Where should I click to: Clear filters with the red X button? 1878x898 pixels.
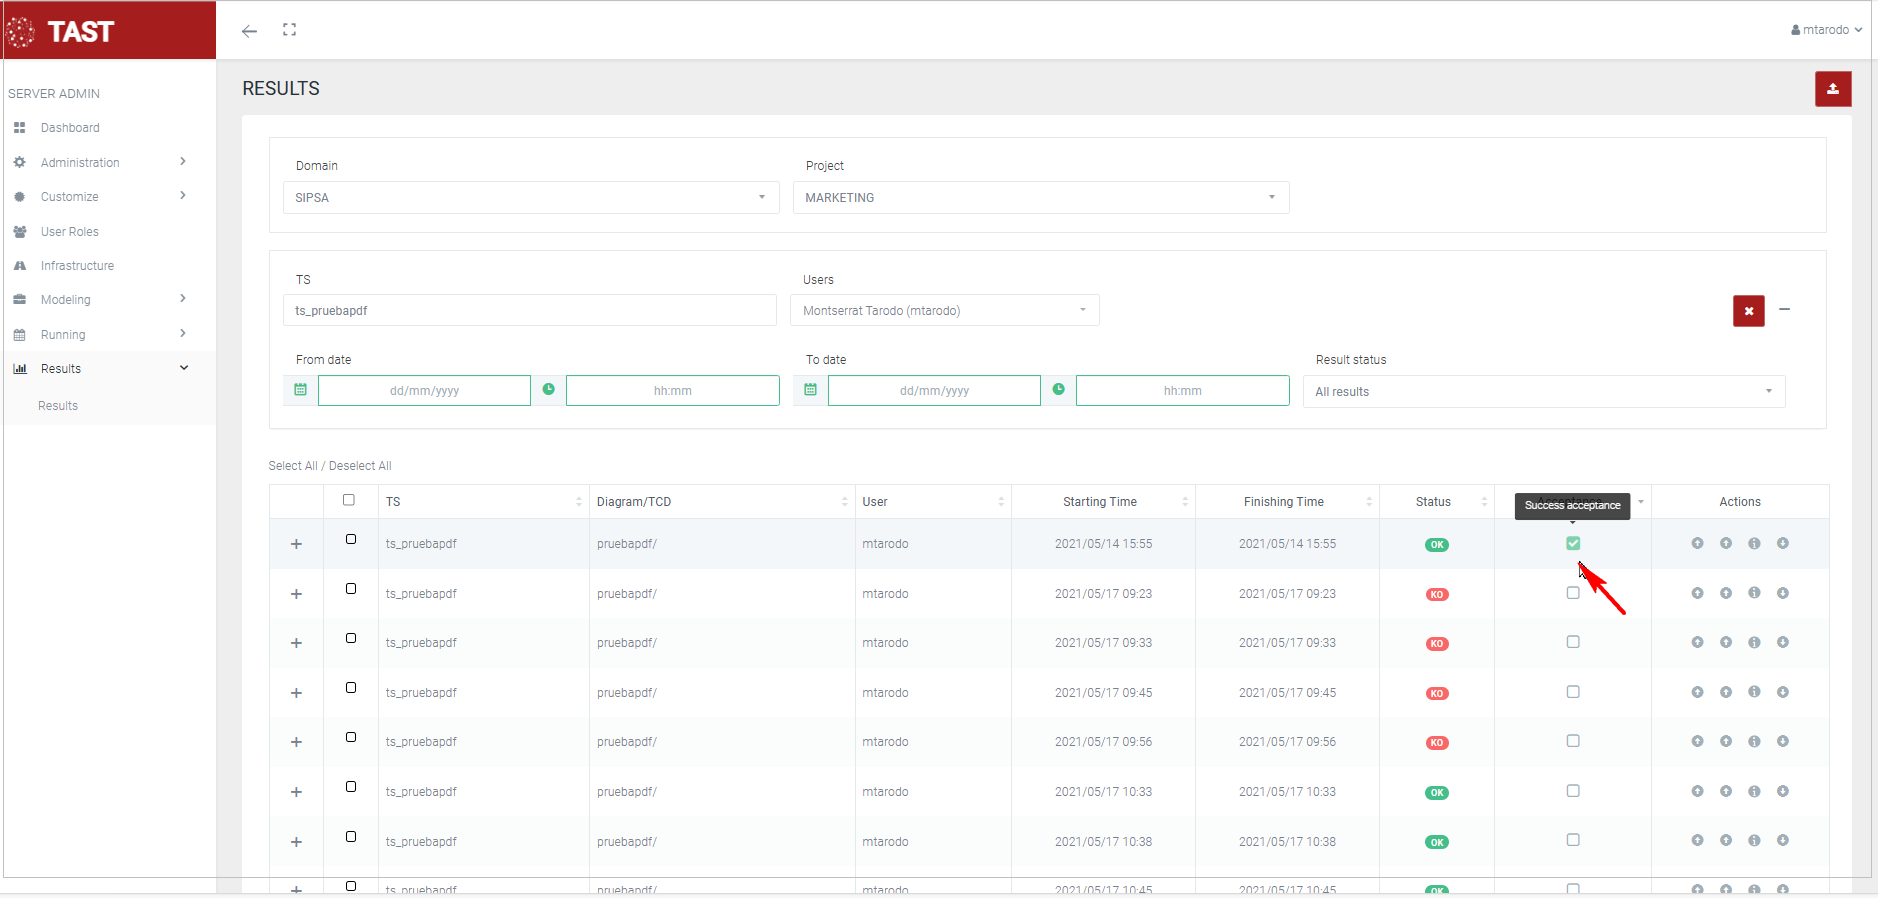pyautogui.click(x=1748, y=311)
